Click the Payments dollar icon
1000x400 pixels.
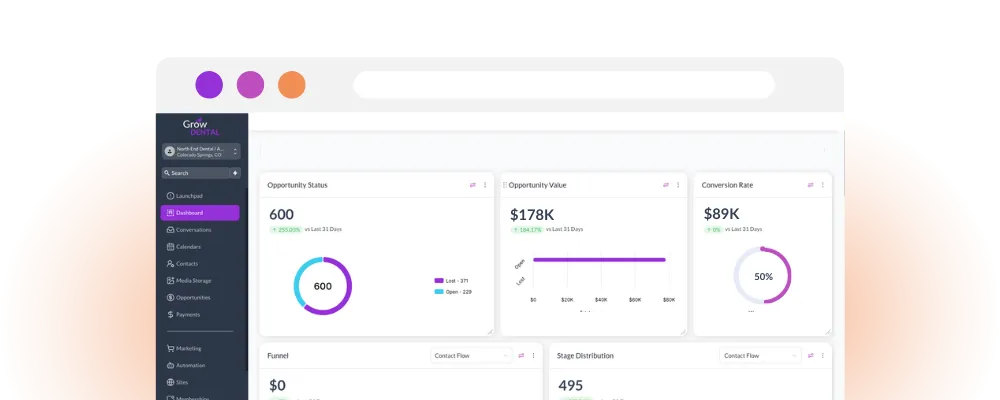[x=170, y=315]
